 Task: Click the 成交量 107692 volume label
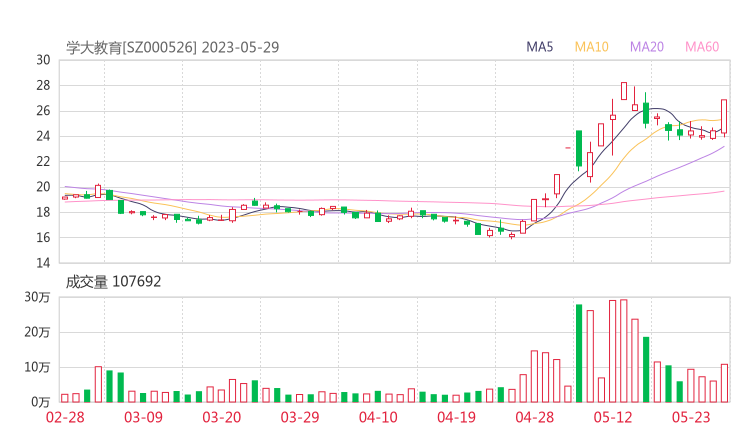(x=113, y=281)
